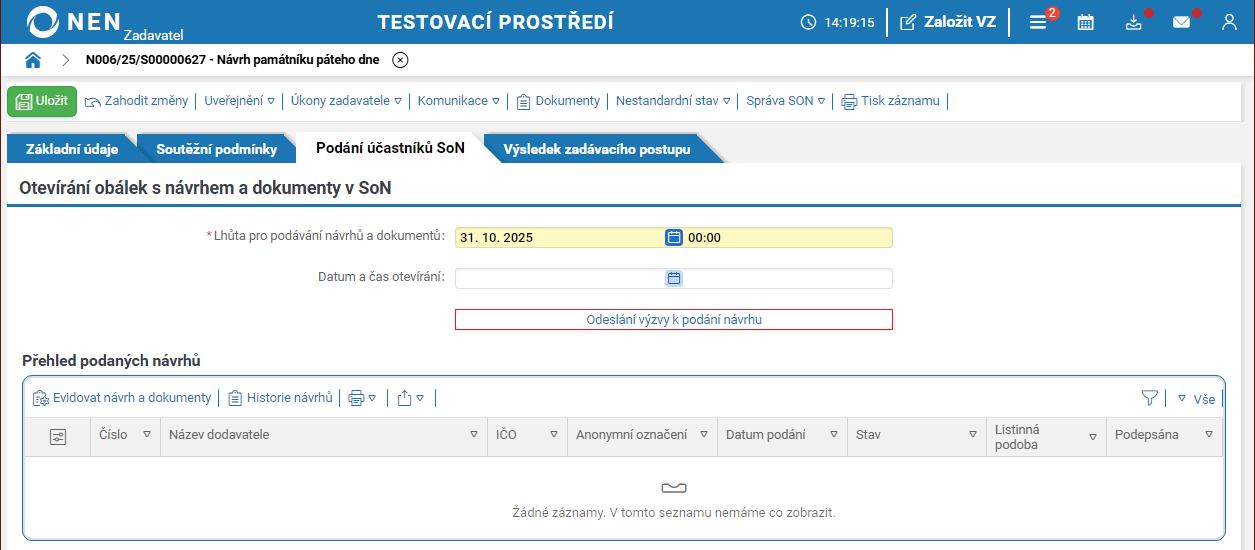Viewport: 1255px width, 550px height.
Task: Open the notifications menu with badge 2
Action: coord(1040,21)
